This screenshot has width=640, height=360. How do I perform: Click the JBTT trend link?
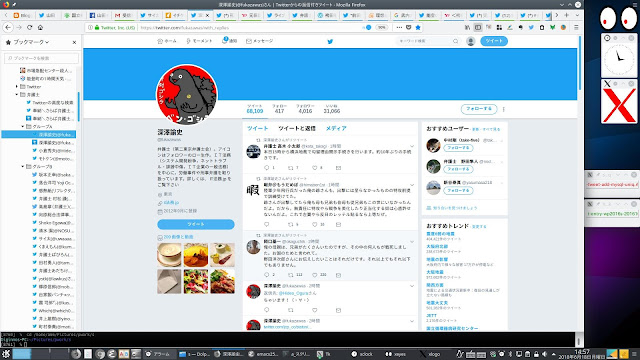click(431, 316)
